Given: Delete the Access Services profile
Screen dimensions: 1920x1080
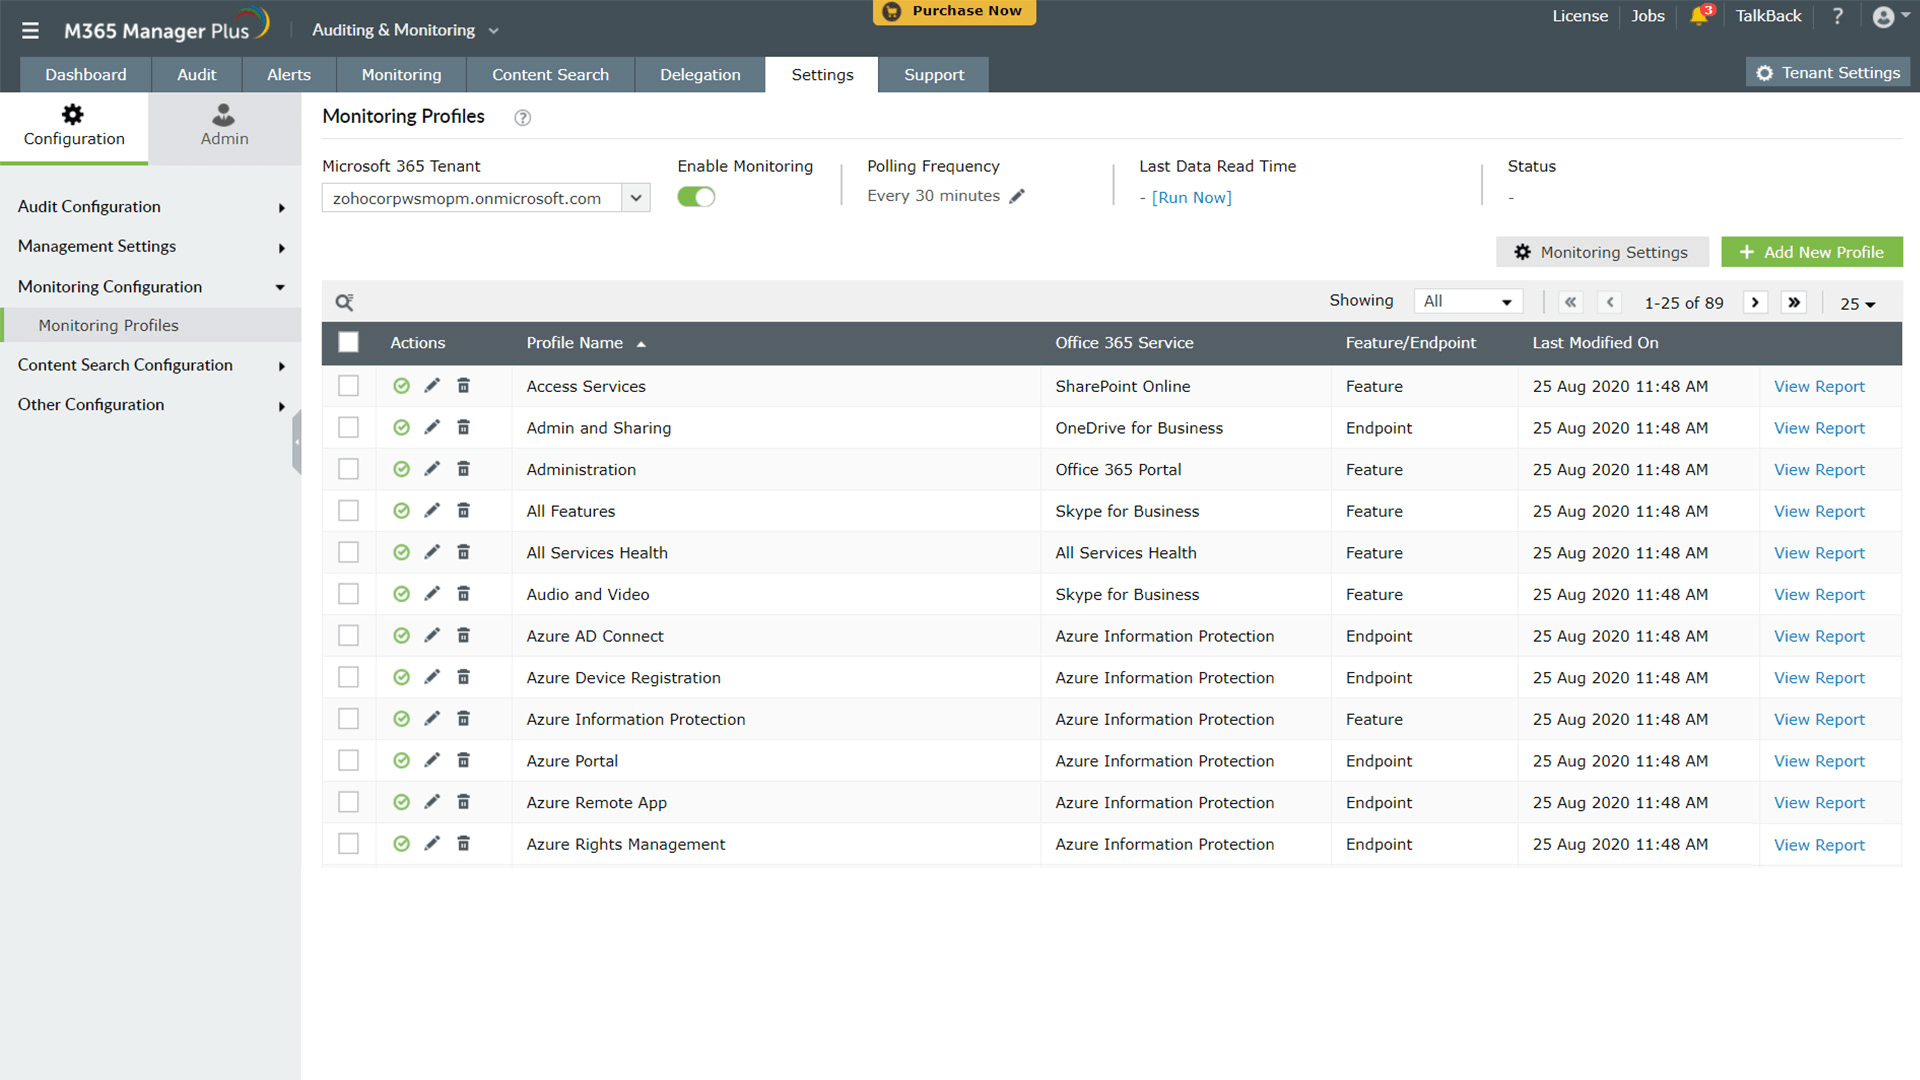Looking at the screenshot, I should coord(463,386).
